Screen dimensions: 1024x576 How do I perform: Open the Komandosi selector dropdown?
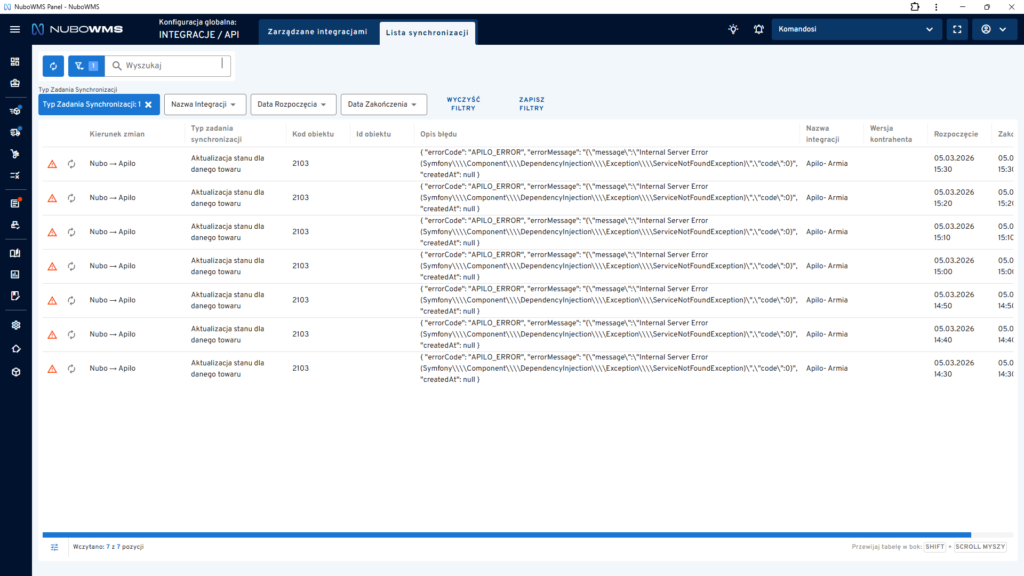point(857,30)
